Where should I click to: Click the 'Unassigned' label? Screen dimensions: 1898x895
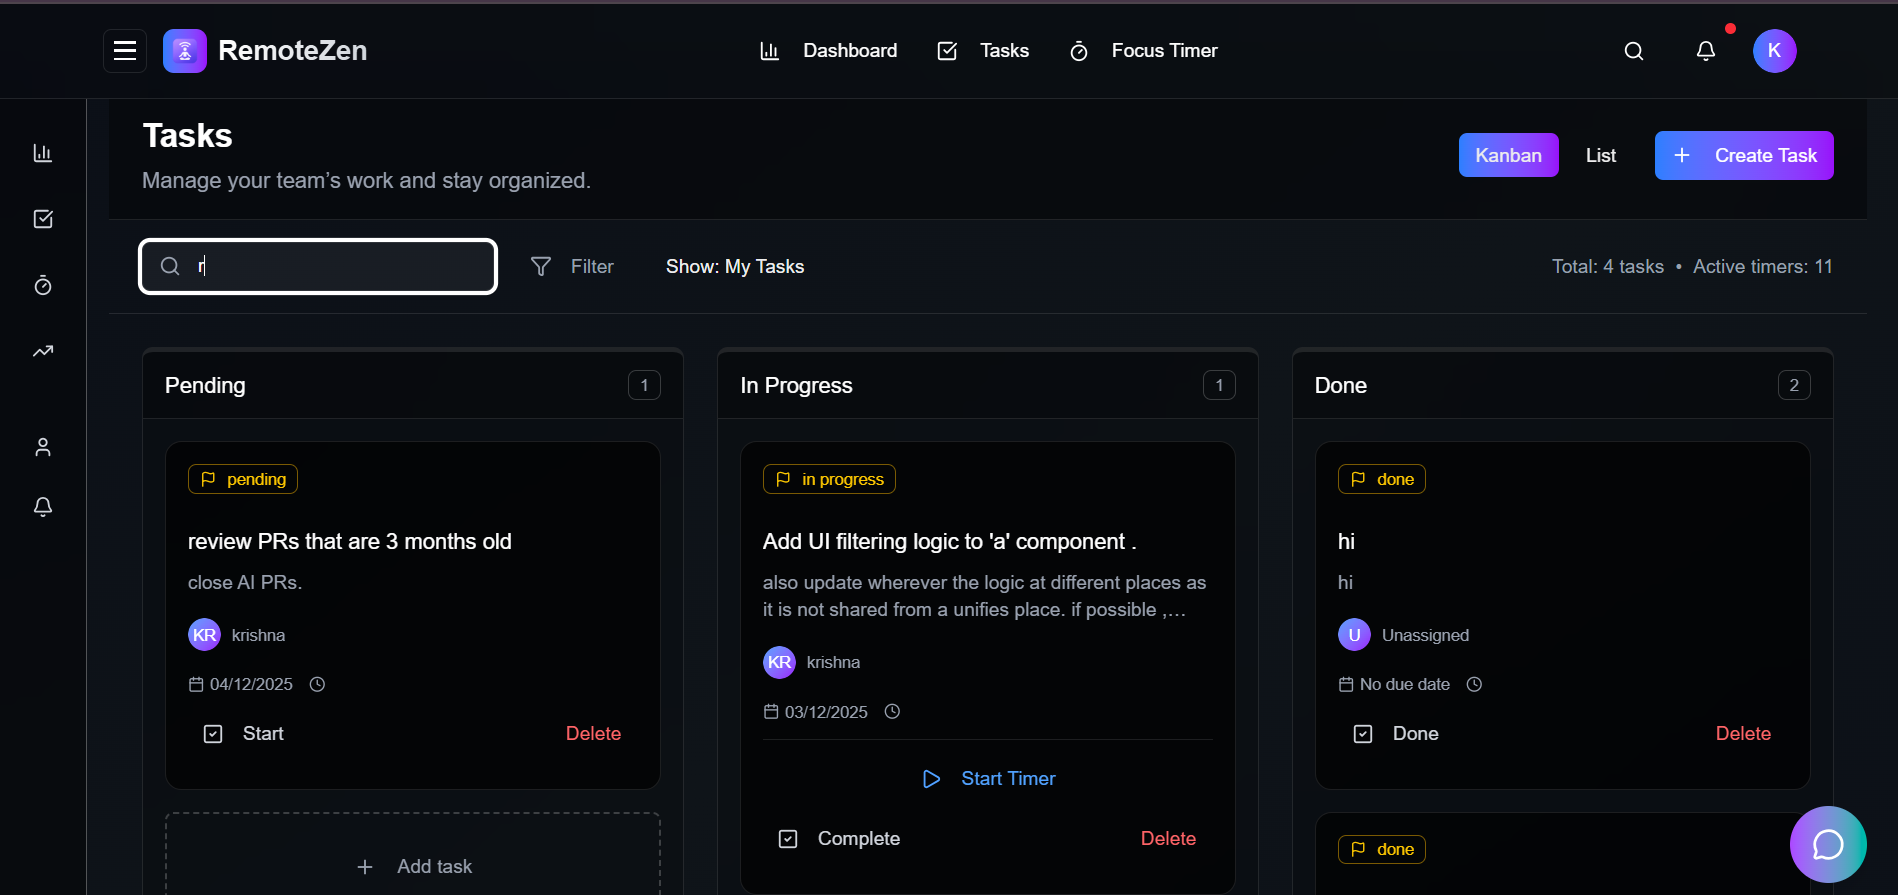[1425, 635]
